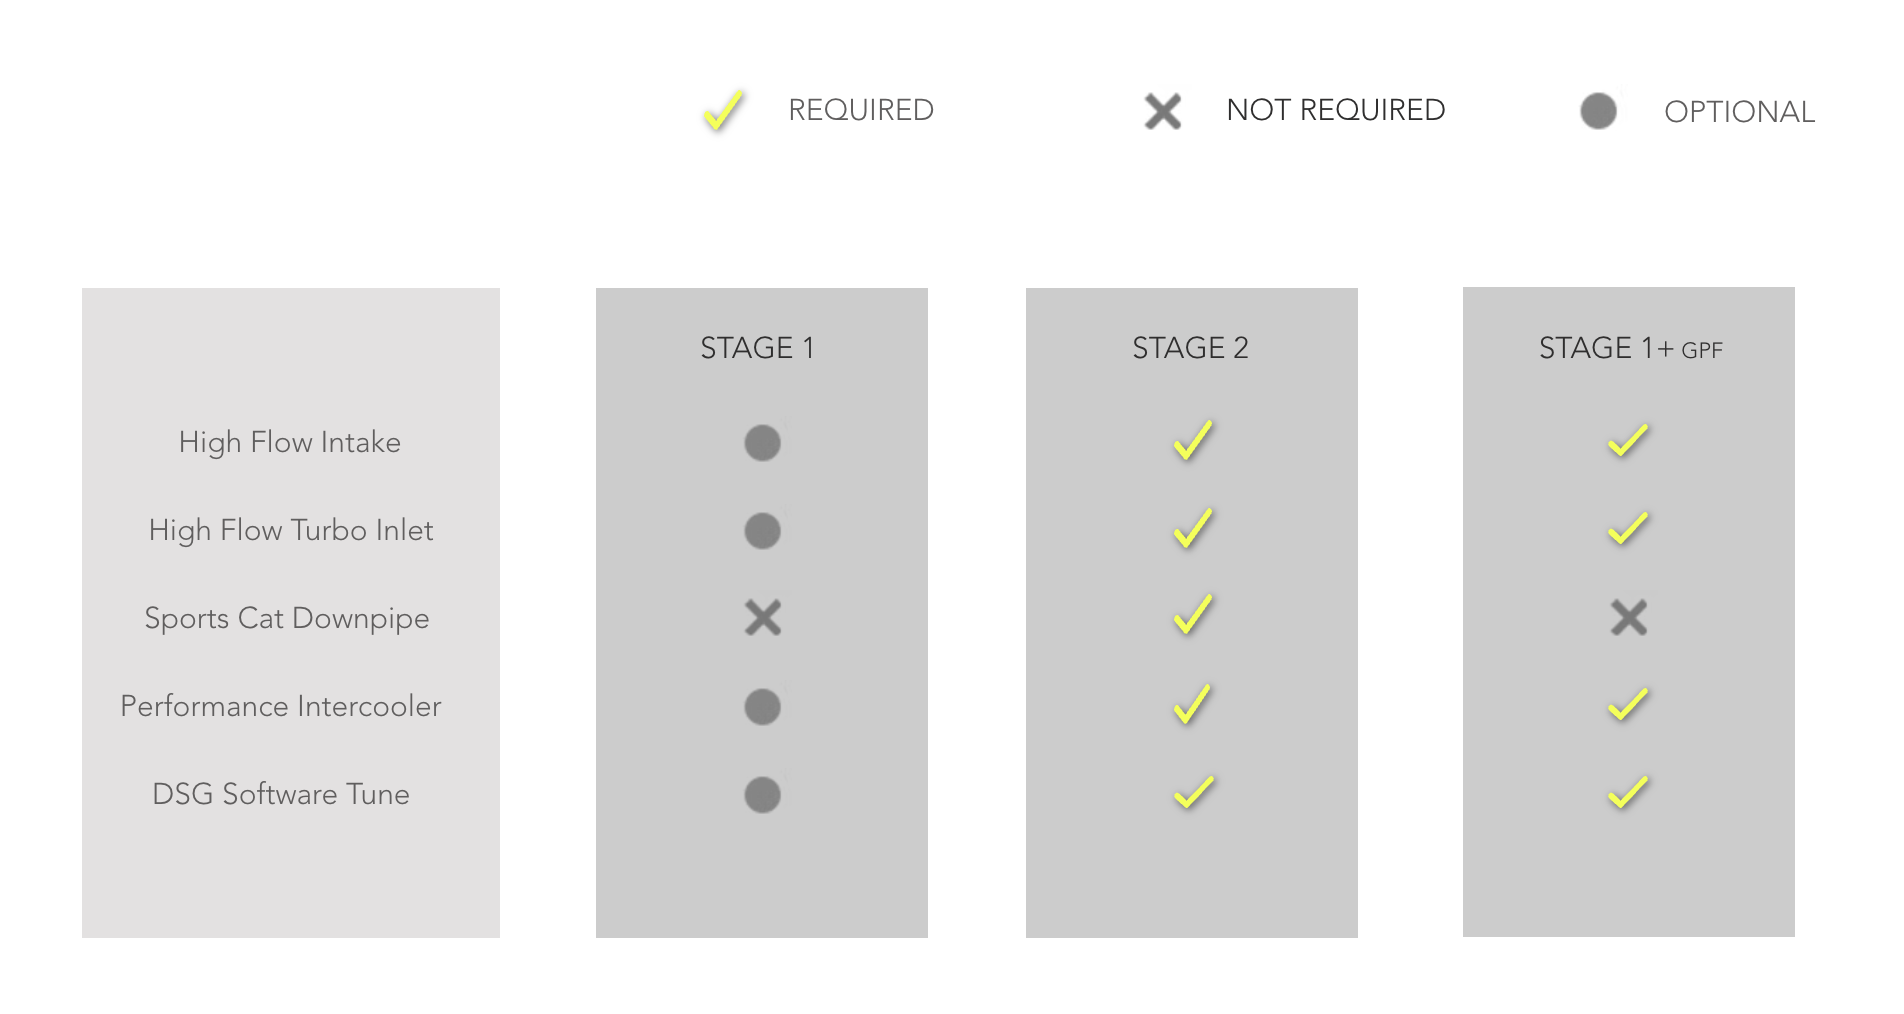Click Stage 1 optional dot for DSG Software Tune
This screenshot has width=1904, height=1014.
[762, 795]
